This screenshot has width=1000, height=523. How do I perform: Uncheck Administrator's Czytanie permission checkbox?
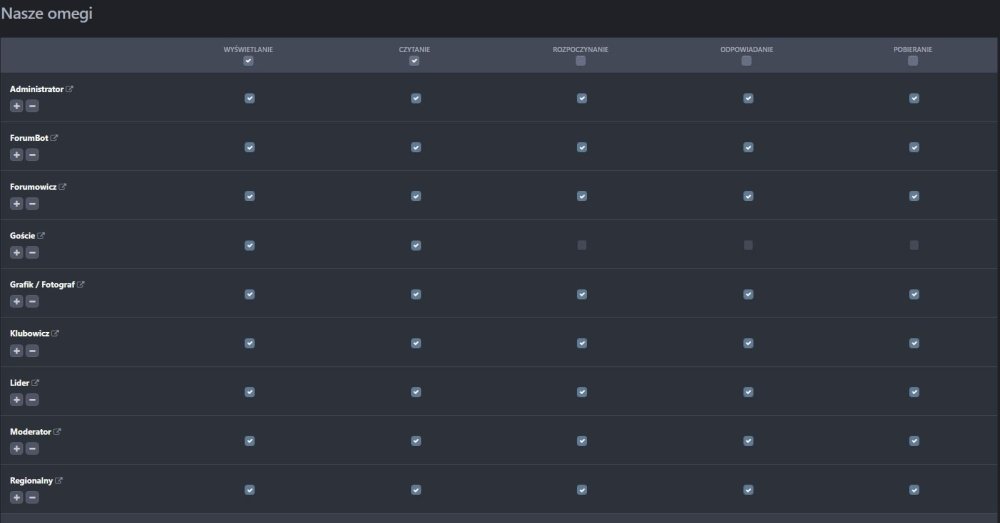pyautogui.click(x=416, y=98)
